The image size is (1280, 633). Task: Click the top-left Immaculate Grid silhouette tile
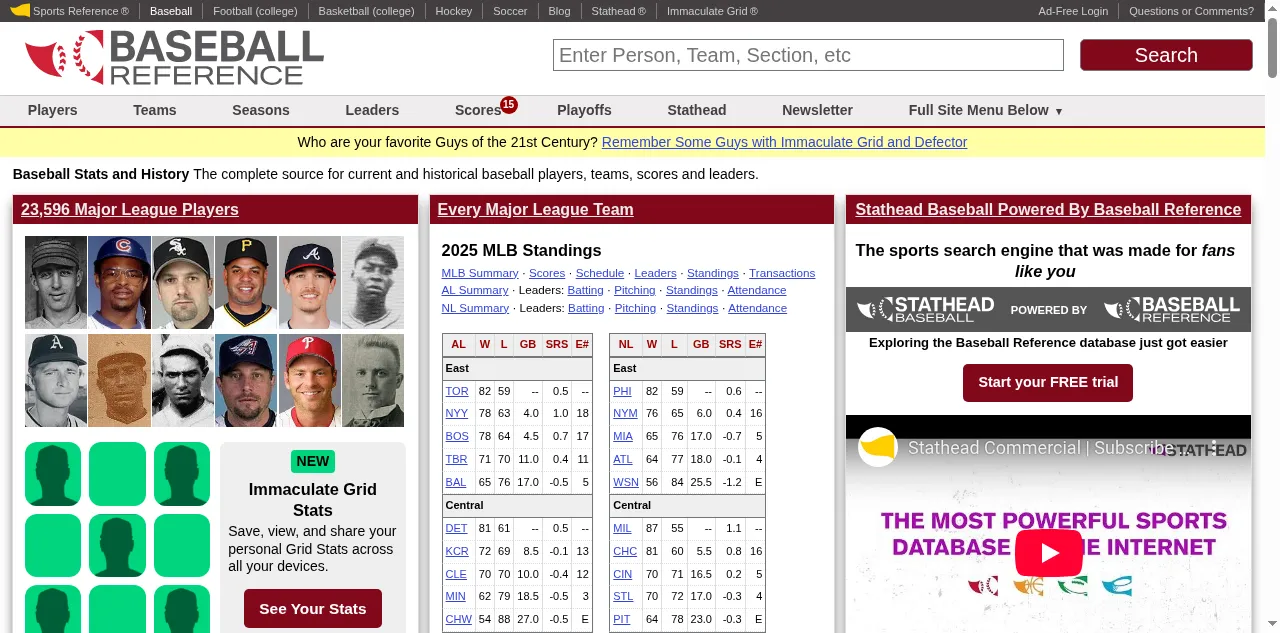[x=53, y=474]
